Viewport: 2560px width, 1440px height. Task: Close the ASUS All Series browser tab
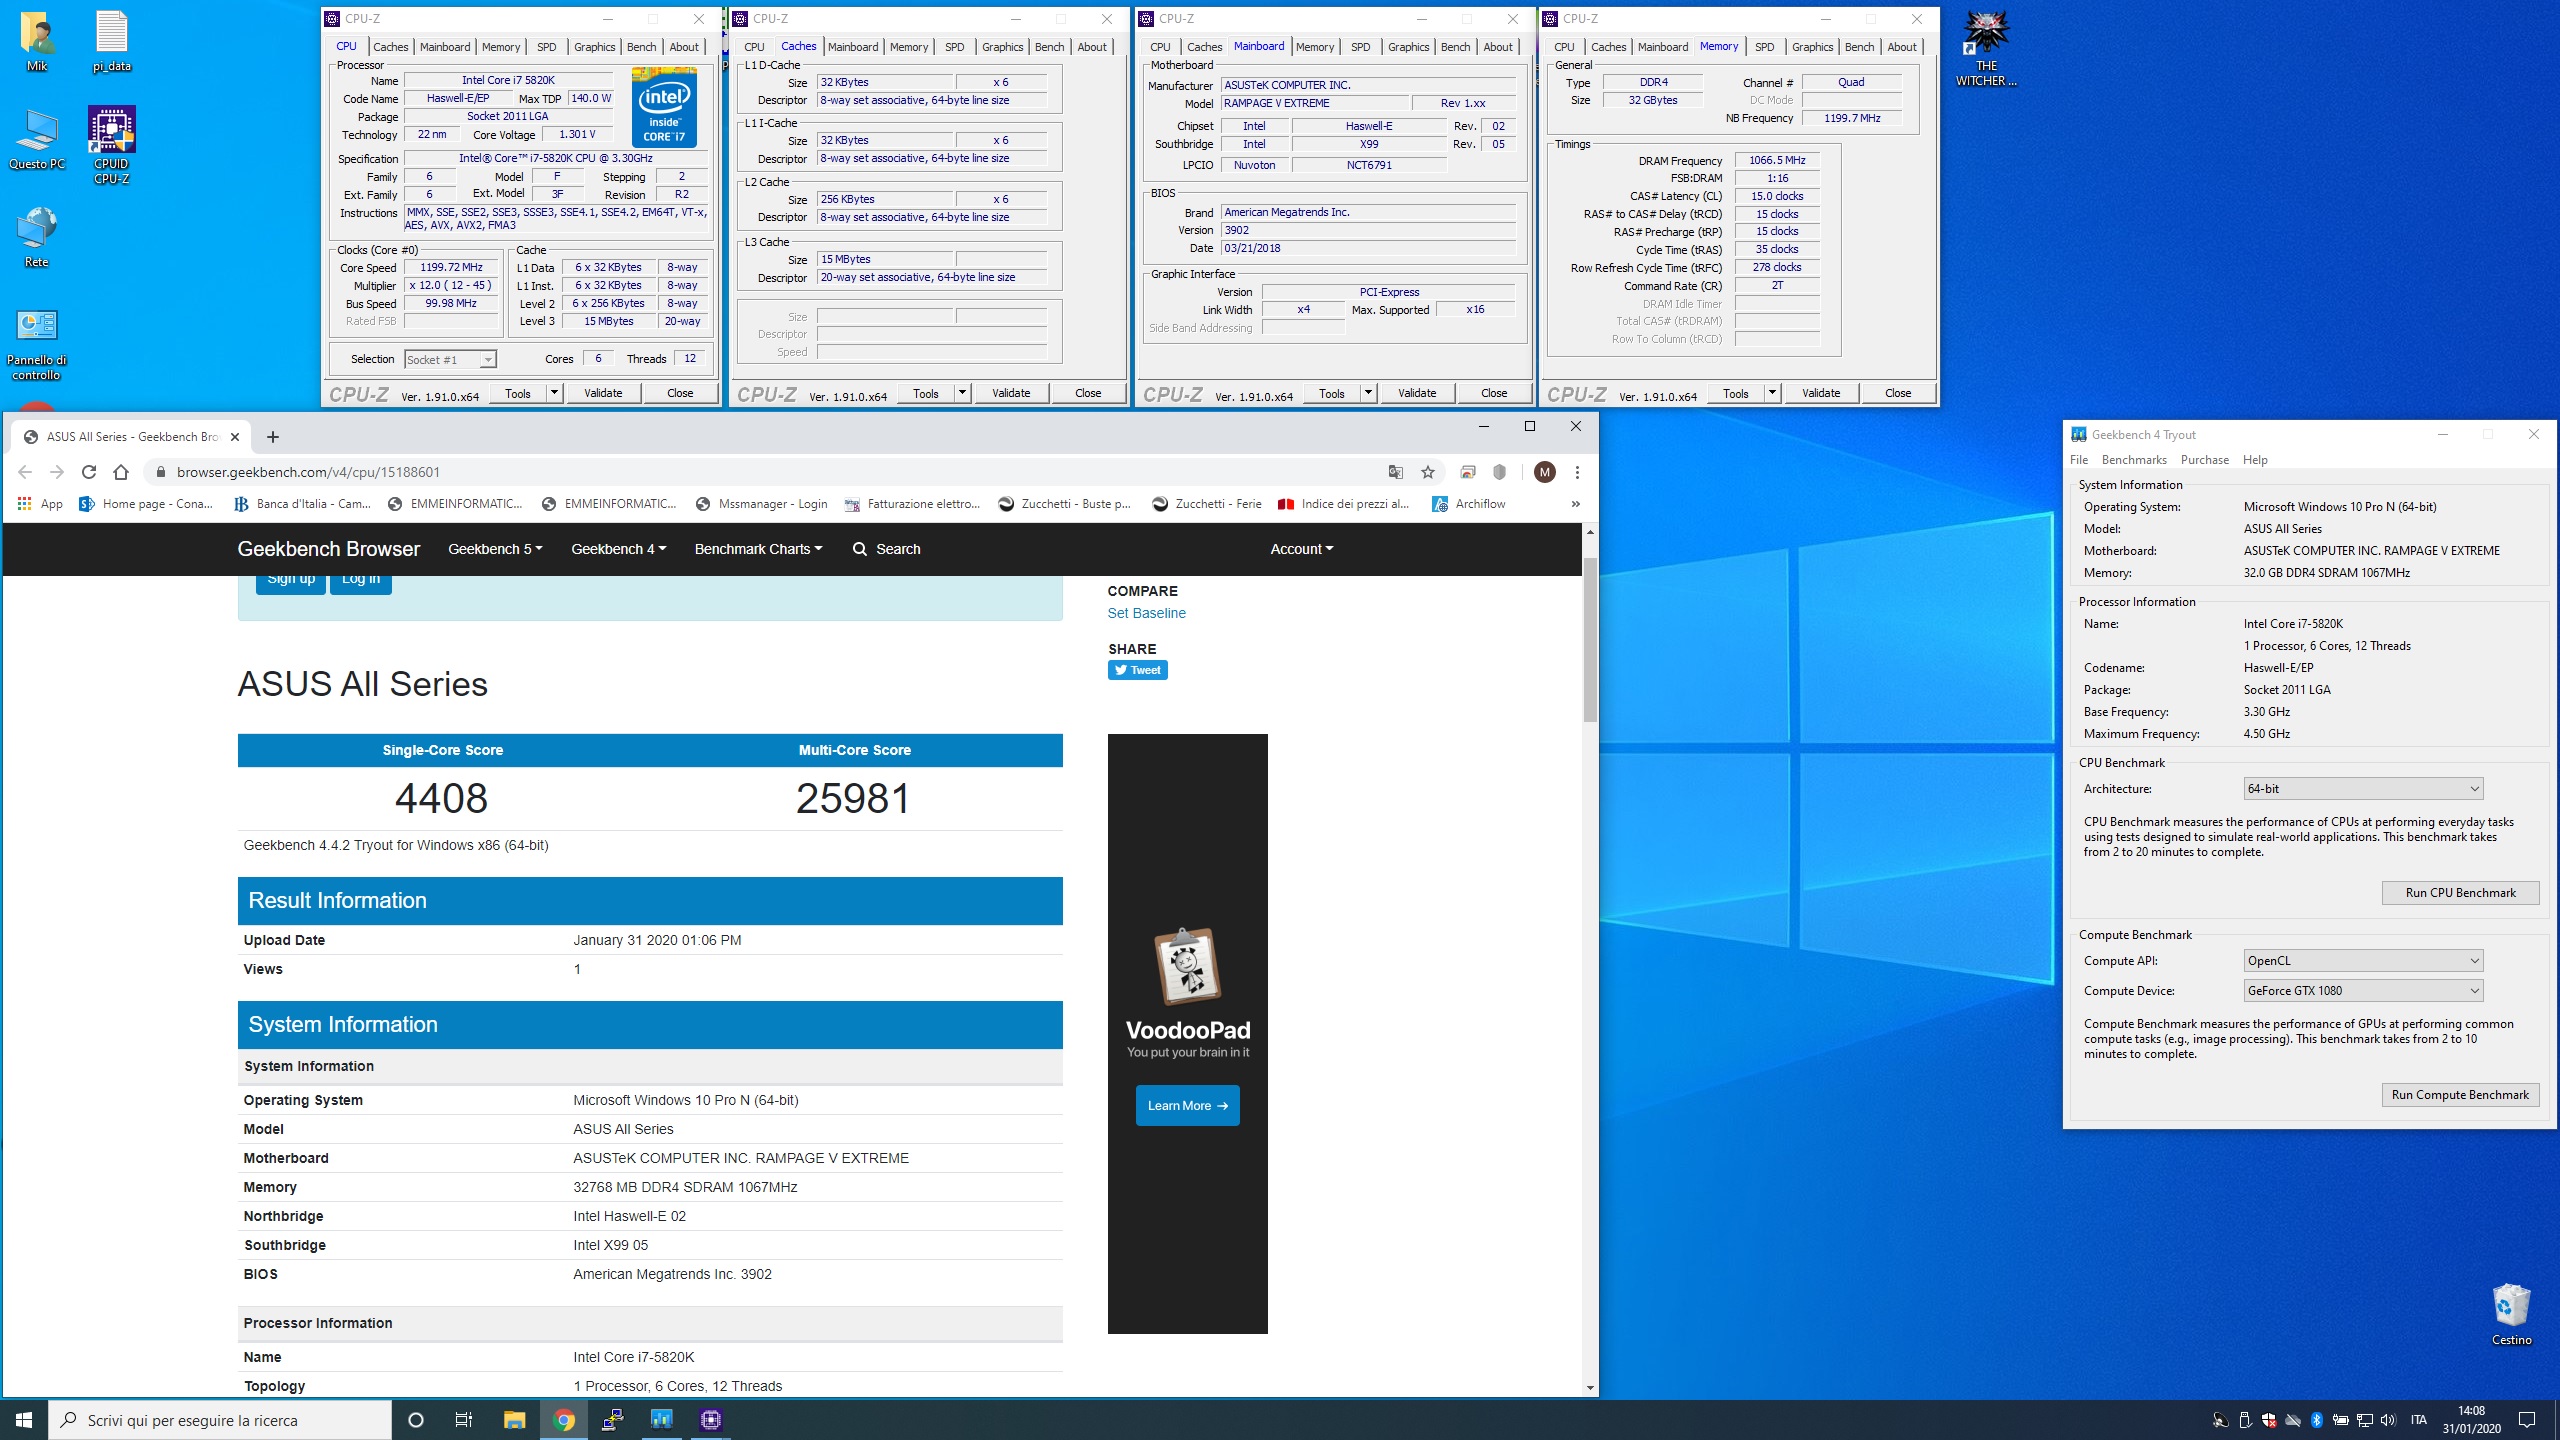point(235,437)
